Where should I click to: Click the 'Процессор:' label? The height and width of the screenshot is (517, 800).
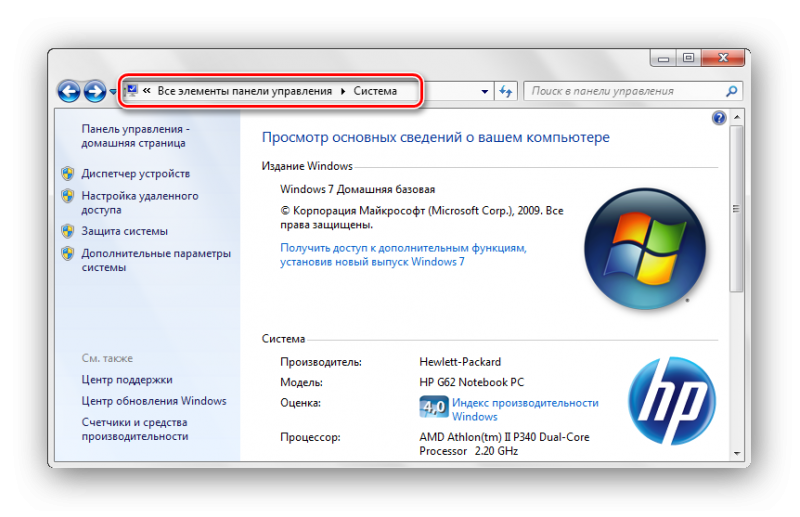click(x=310, y=437)
